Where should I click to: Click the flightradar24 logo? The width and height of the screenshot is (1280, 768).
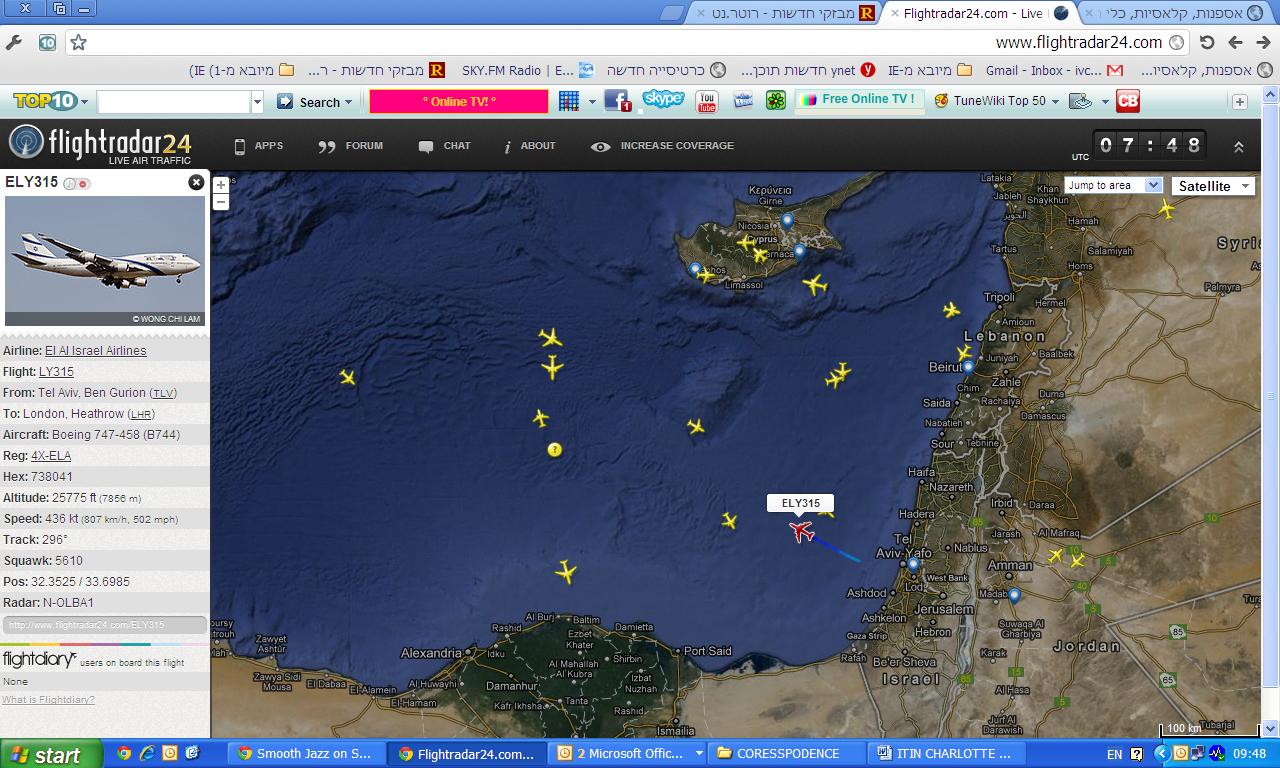pos(100,144)
